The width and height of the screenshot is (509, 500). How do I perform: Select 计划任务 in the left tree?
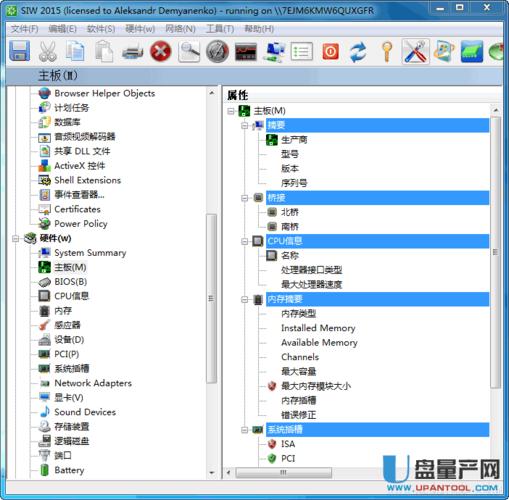coord(72,108)
